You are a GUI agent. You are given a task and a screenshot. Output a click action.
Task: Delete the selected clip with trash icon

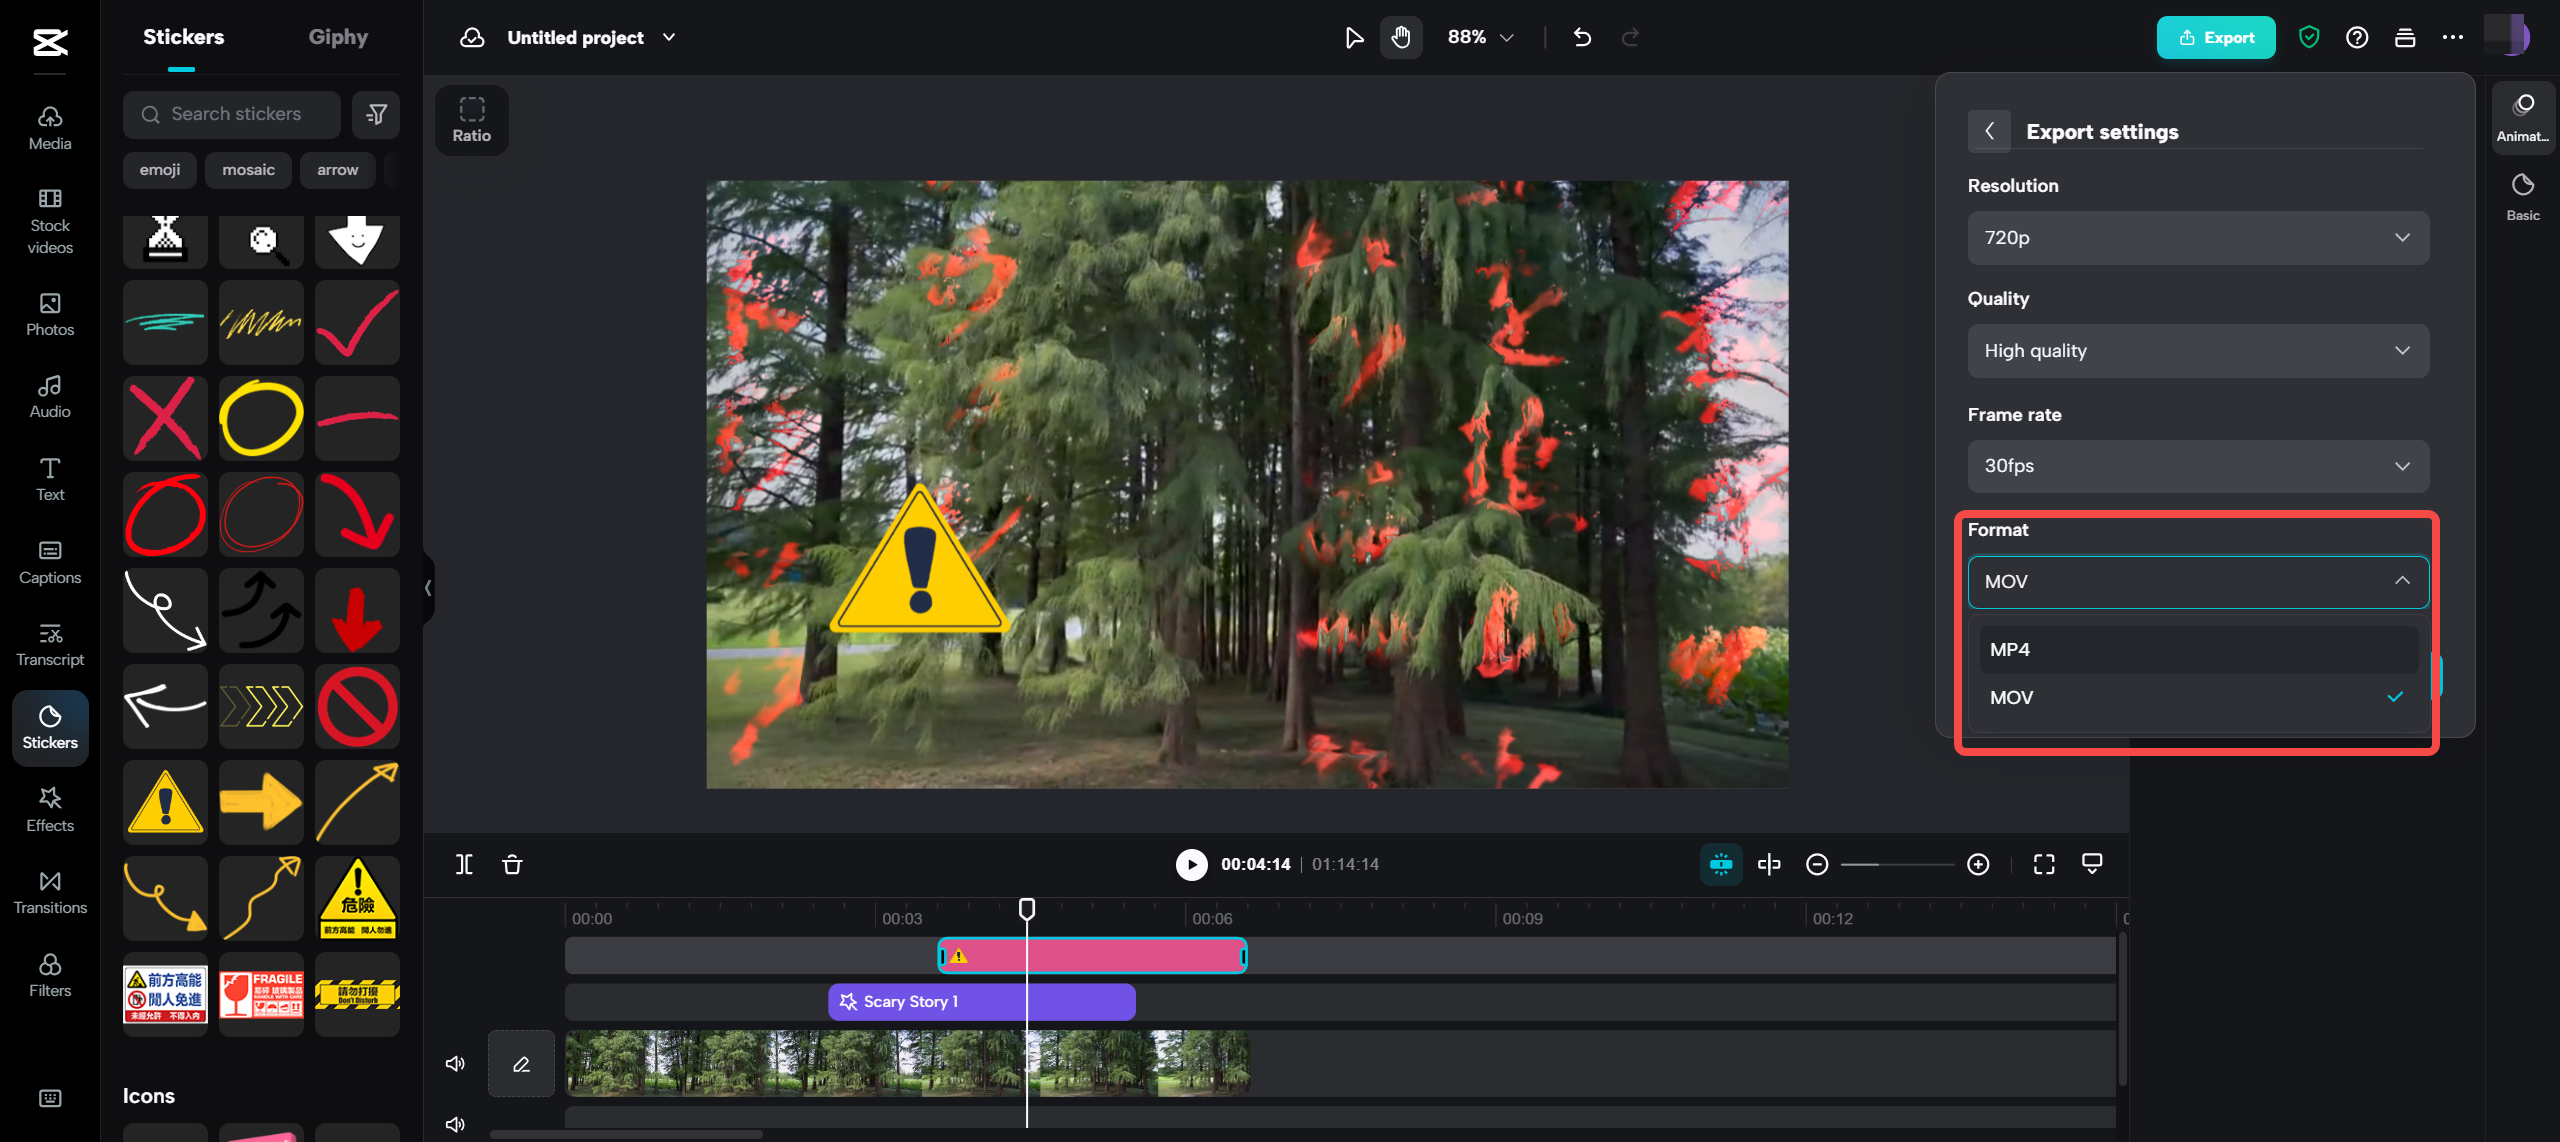[512, 864]
